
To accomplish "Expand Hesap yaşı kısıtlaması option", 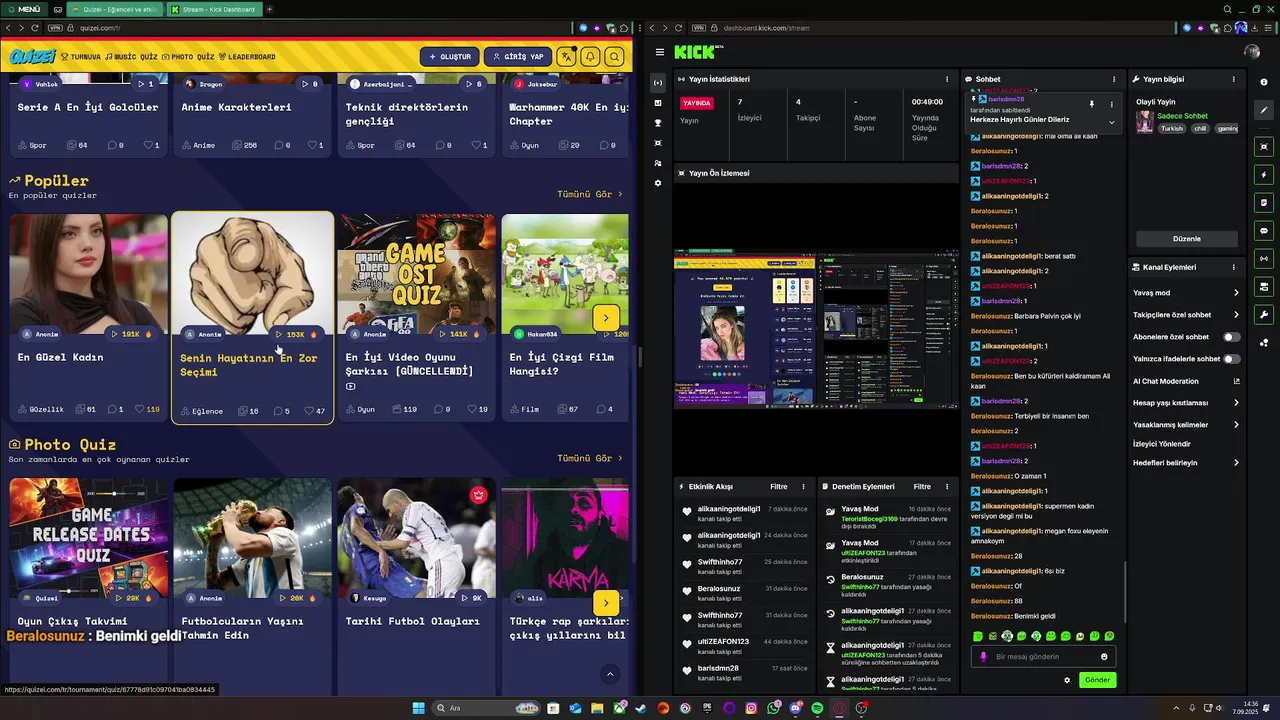I will [x=1186, y=403].
